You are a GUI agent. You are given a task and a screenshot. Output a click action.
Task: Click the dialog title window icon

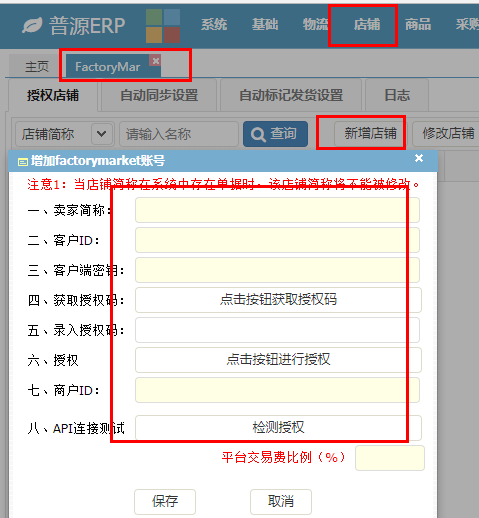pyautogui.click(x=22, y=162)
